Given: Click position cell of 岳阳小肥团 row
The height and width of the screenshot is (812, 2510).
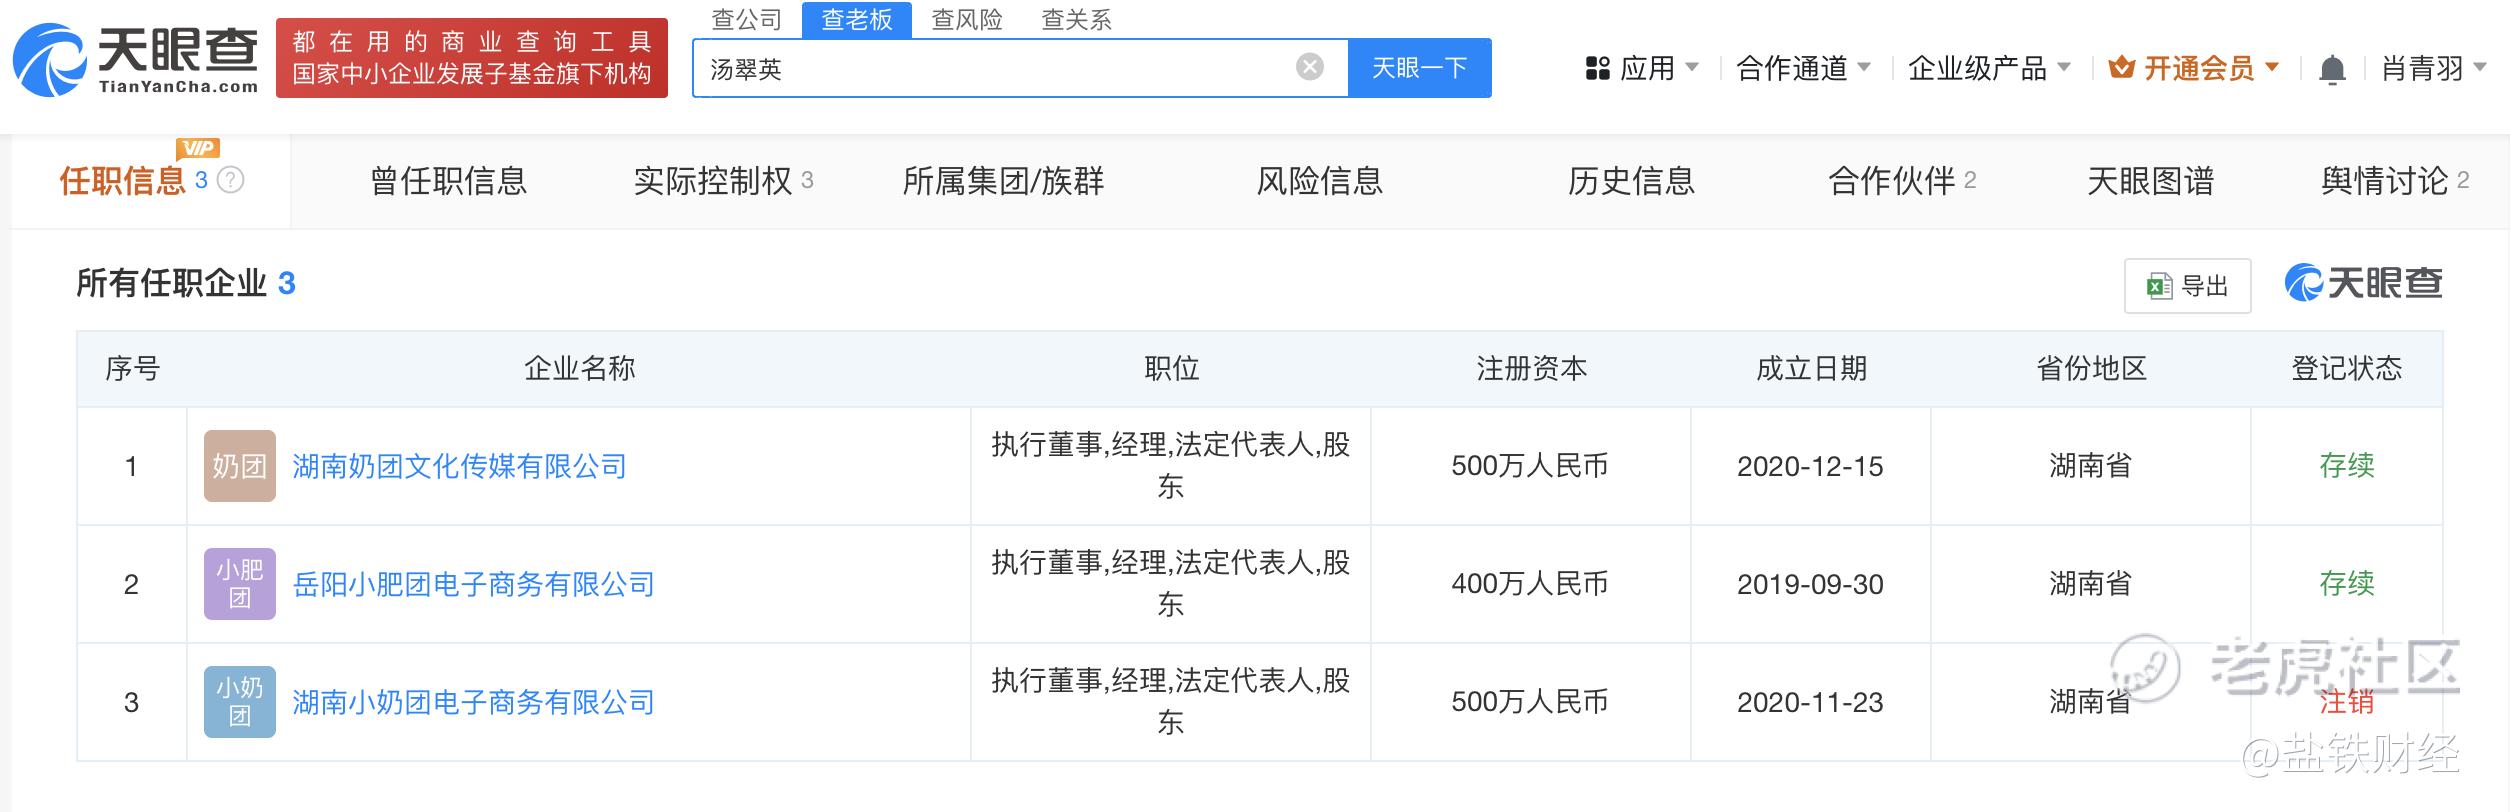Looking at the screenshot, I should 1171,584.
